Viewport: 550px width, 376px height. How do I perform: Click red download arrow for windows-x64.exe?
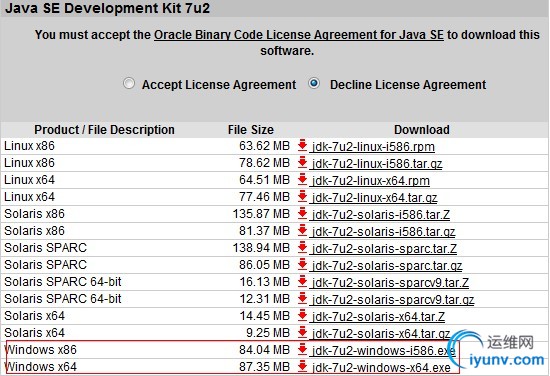pyautogui.click(x=302, y=366)
